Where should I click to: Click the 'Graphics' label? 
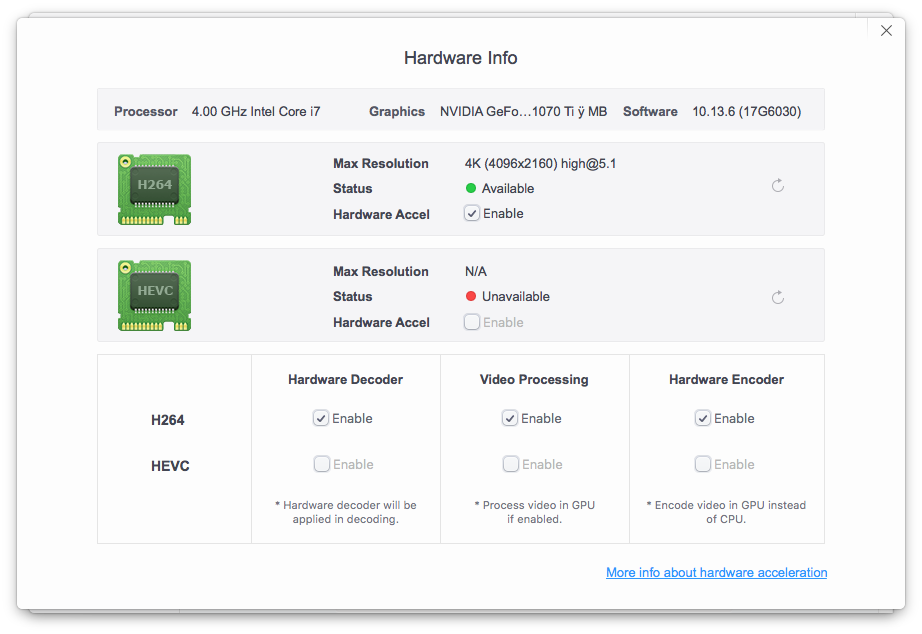coord(397,111)
